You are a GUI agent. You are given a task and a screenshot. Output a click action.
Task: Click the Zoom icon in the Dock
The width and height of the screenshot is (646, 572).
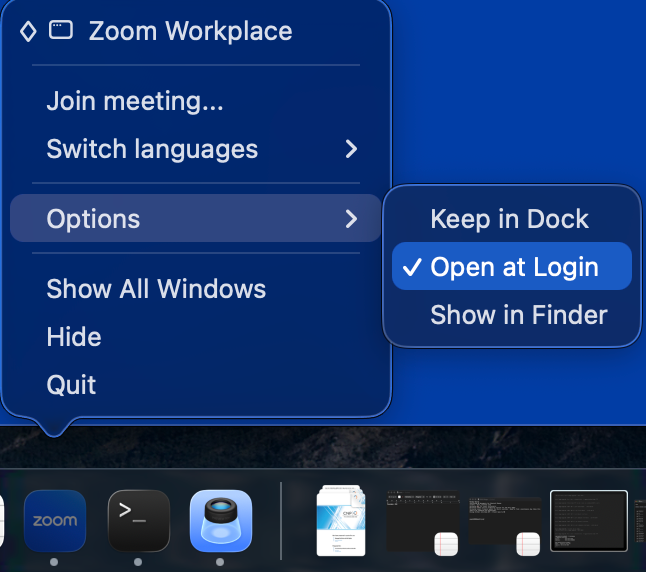click(x=55, y=521)
